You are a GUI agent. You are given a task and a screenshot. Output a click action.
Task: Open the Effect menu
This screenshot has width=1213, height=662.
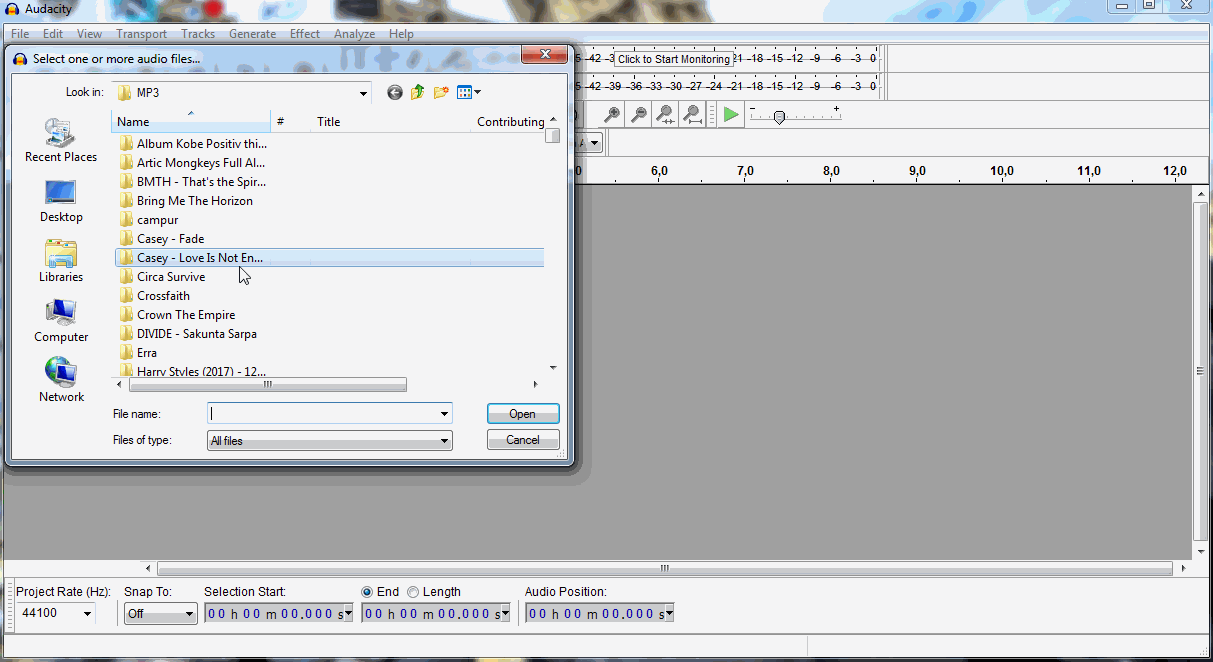(x=305, y=34)
